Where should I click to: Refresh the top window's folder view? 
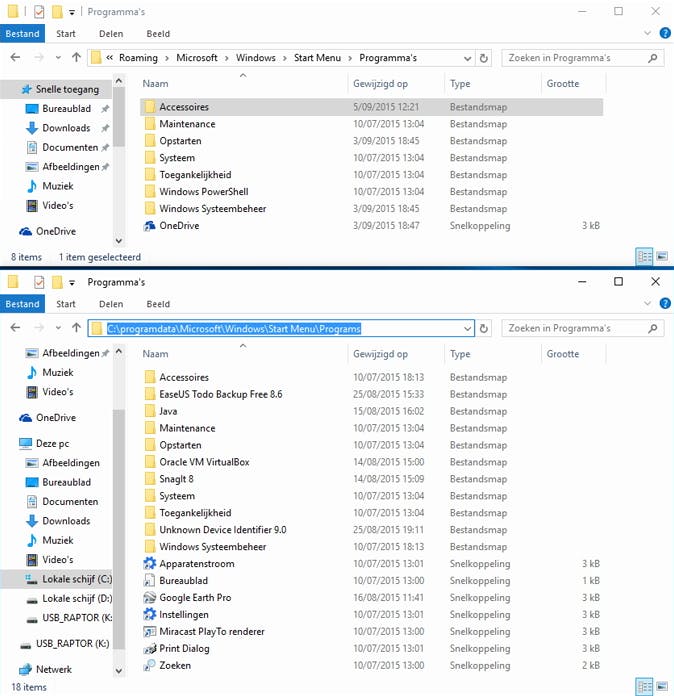point(484,58)
